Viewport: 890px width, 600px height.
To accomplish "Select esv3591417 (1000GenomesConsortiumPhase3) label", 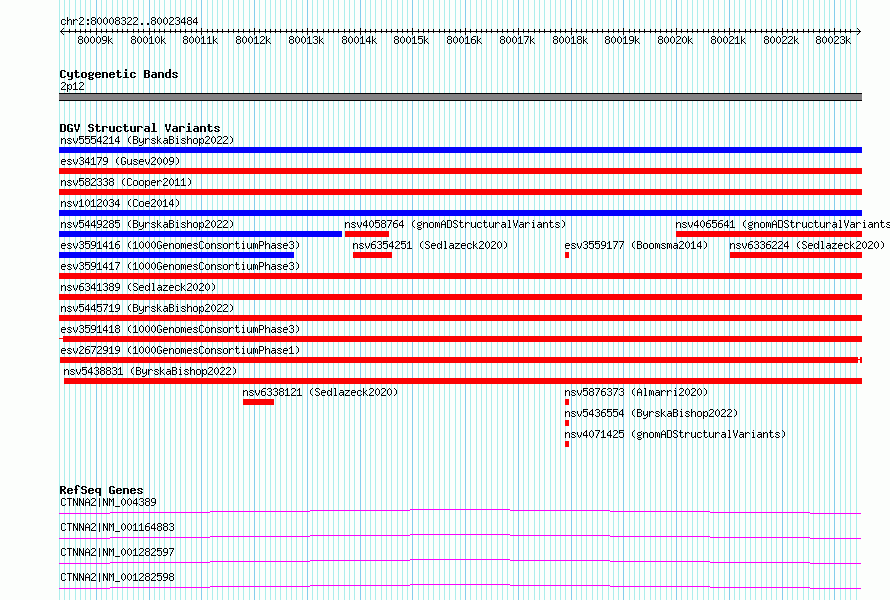I will 180,266.
